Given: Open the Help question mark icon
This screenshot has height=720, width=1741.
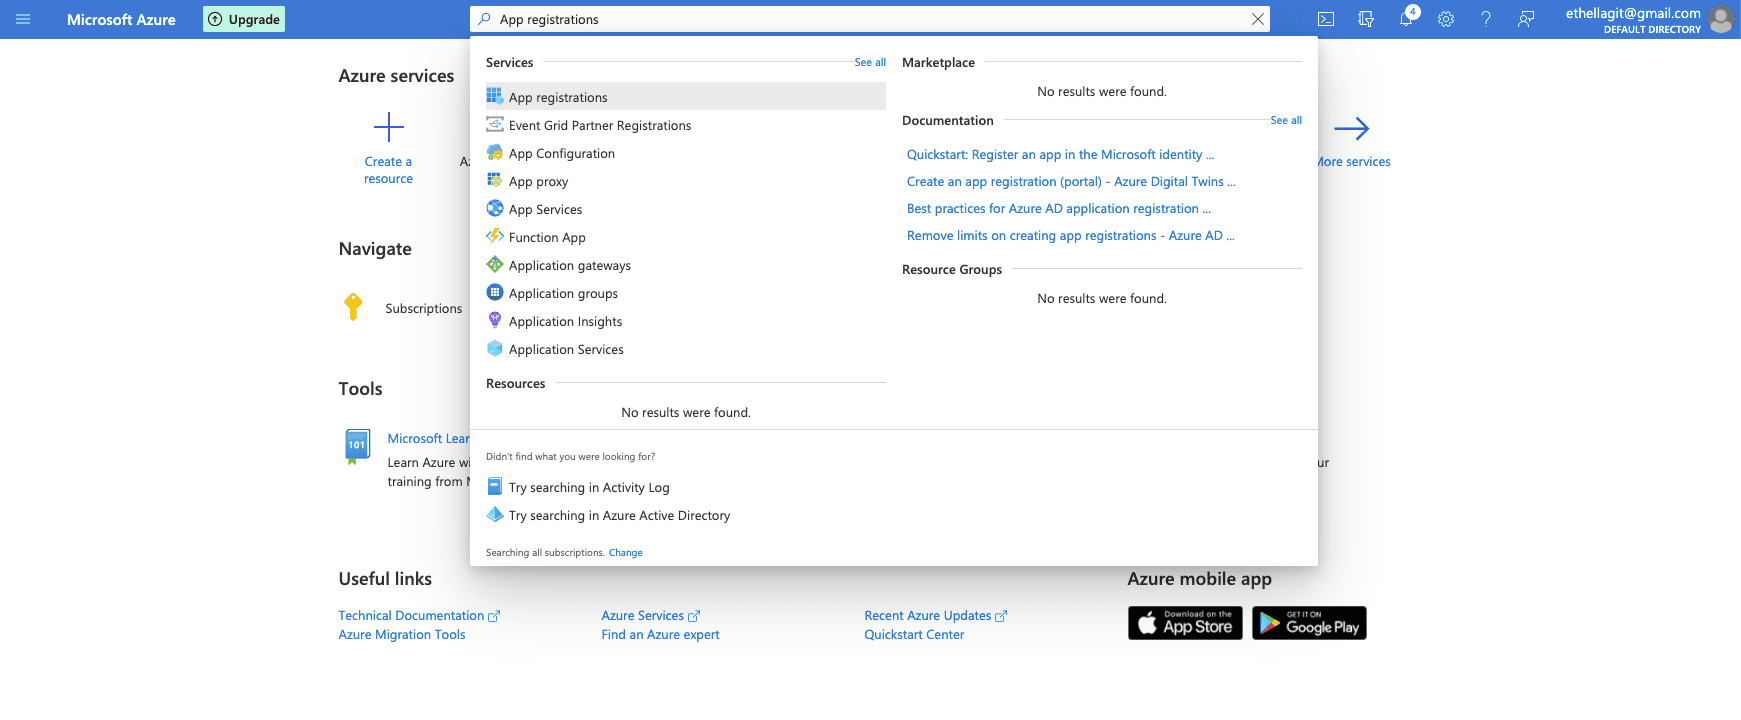Looking at the screenshot, I should [x=1486, y=19].
